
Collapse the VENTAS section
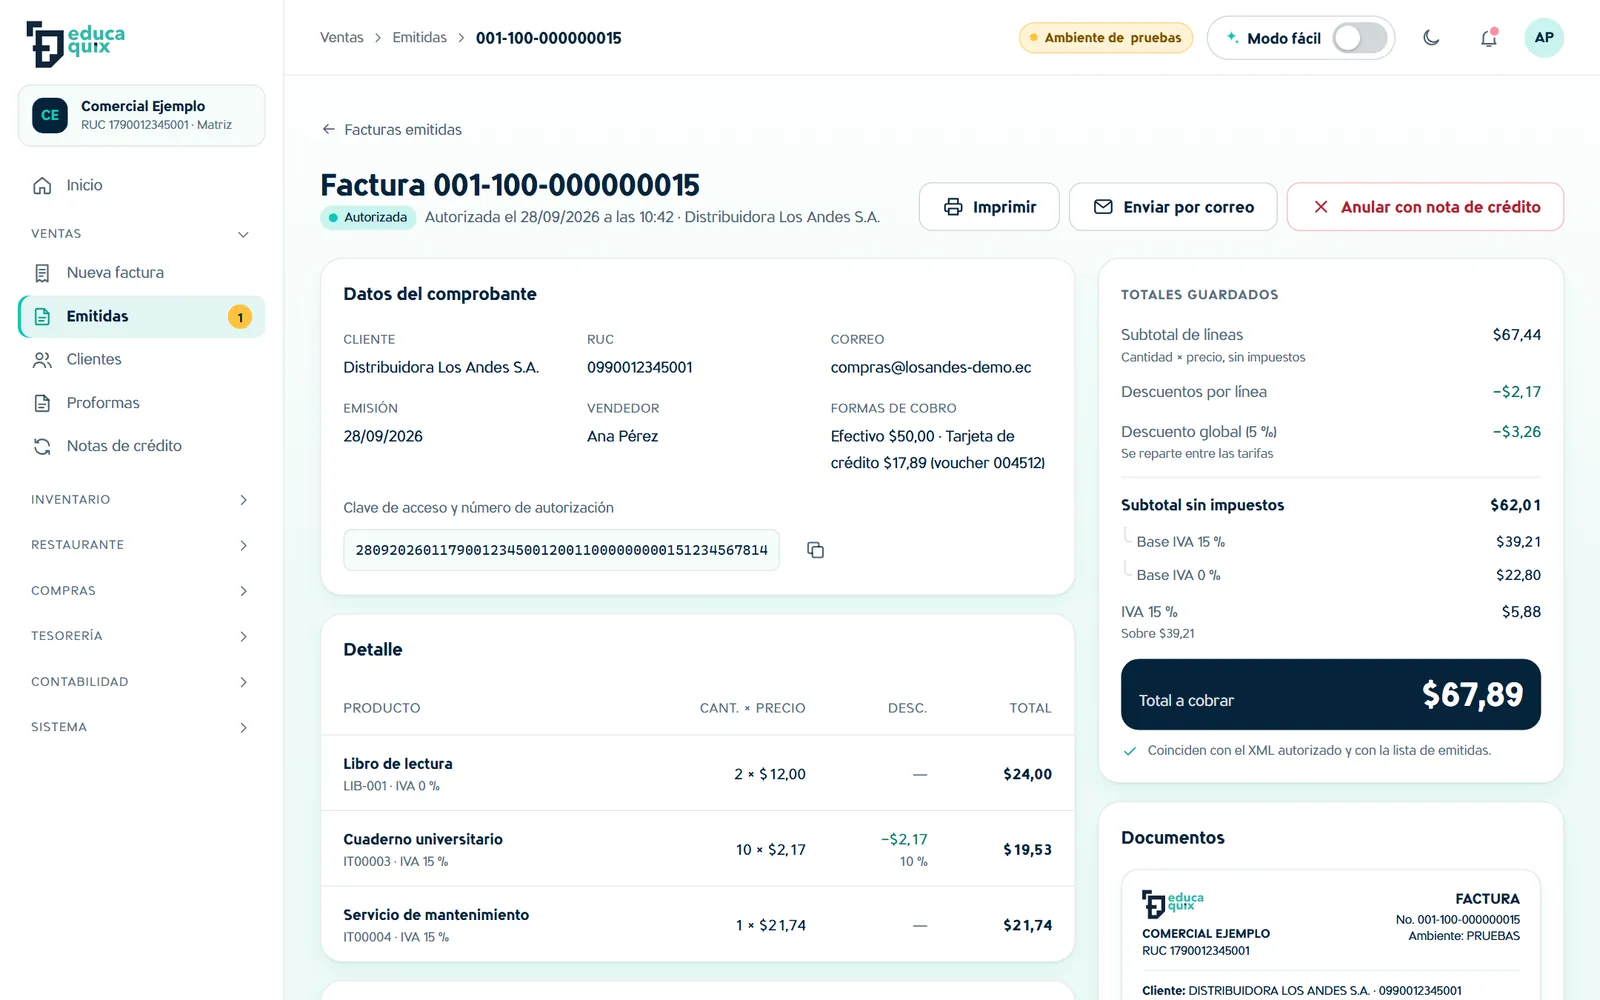point(140,234)
